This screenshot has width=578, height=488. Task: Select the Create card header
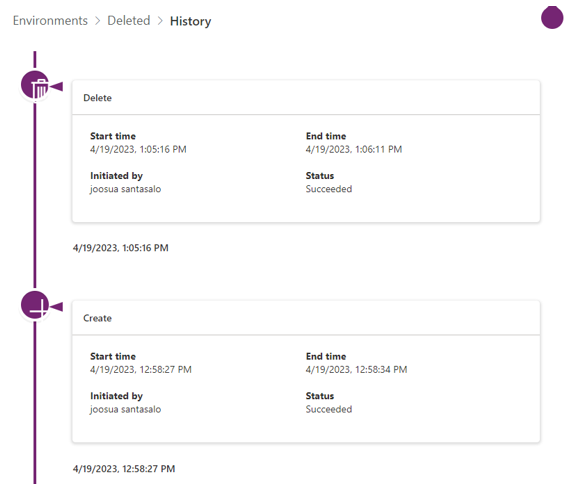click(x=306, y=318)
